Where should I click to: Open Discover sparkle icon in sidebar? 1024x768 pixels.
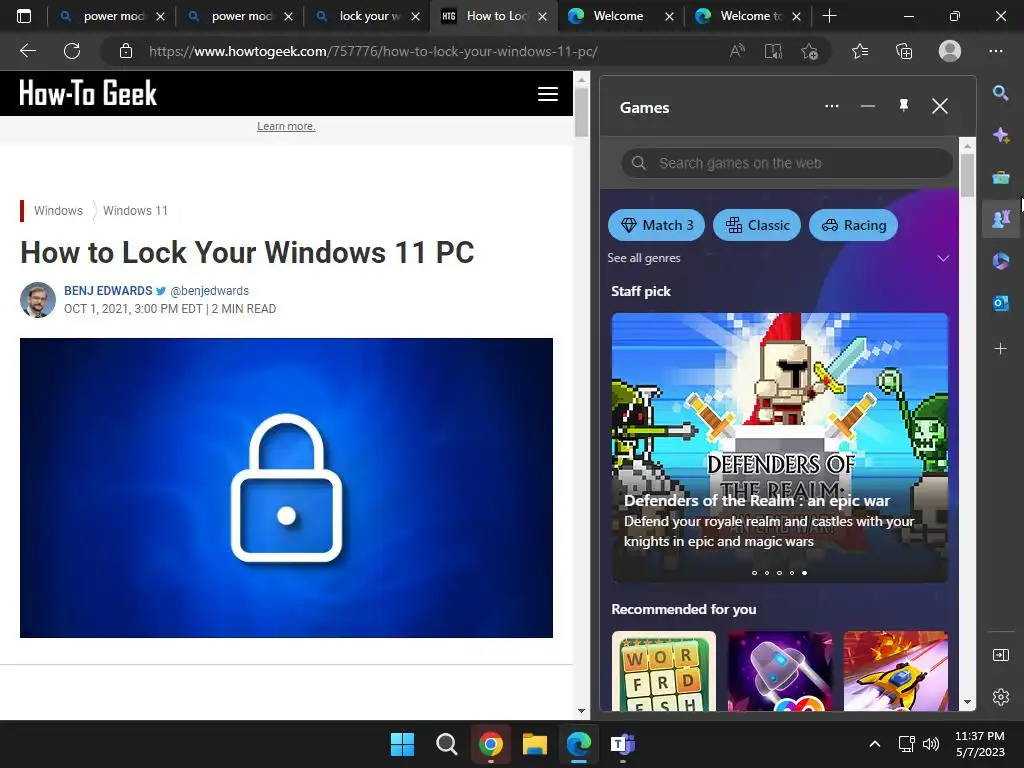pyautogui.click(x=1000, y=135)
